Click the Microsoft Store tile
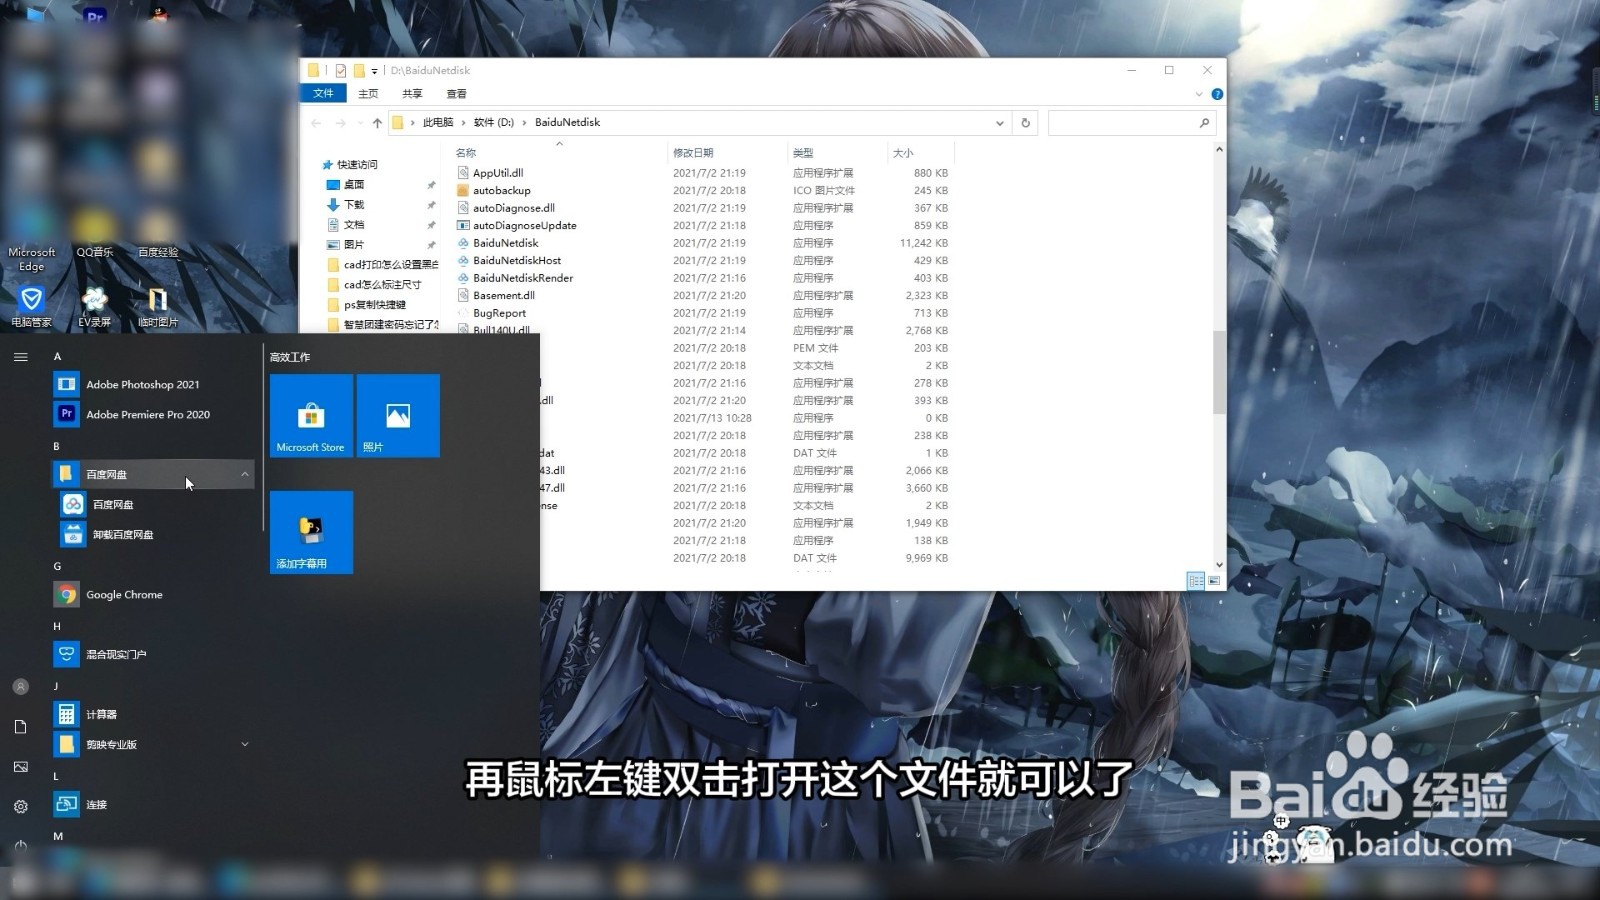The width and height of the screenshot is (1600, 900). [x=311, y=416]
